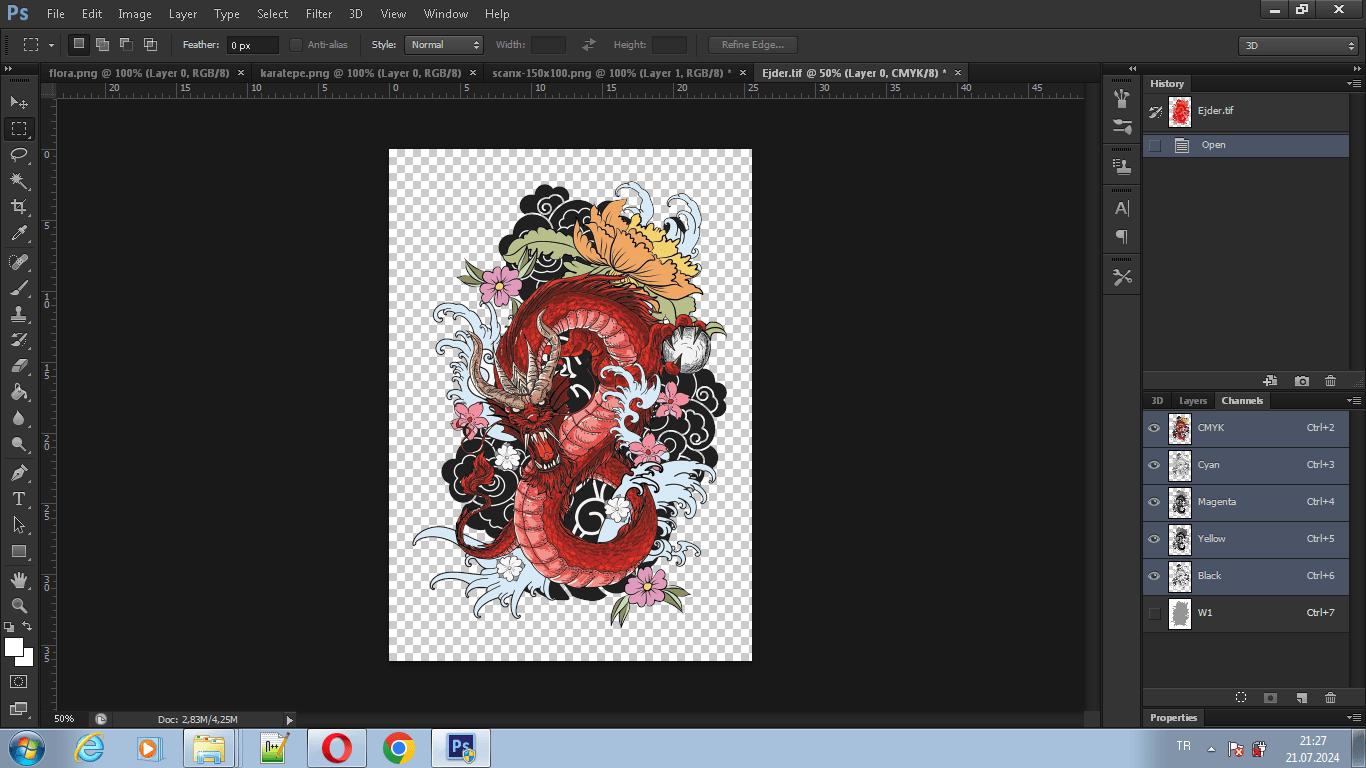
Task: Create new snapshot in History panel
Action: 1301,381
